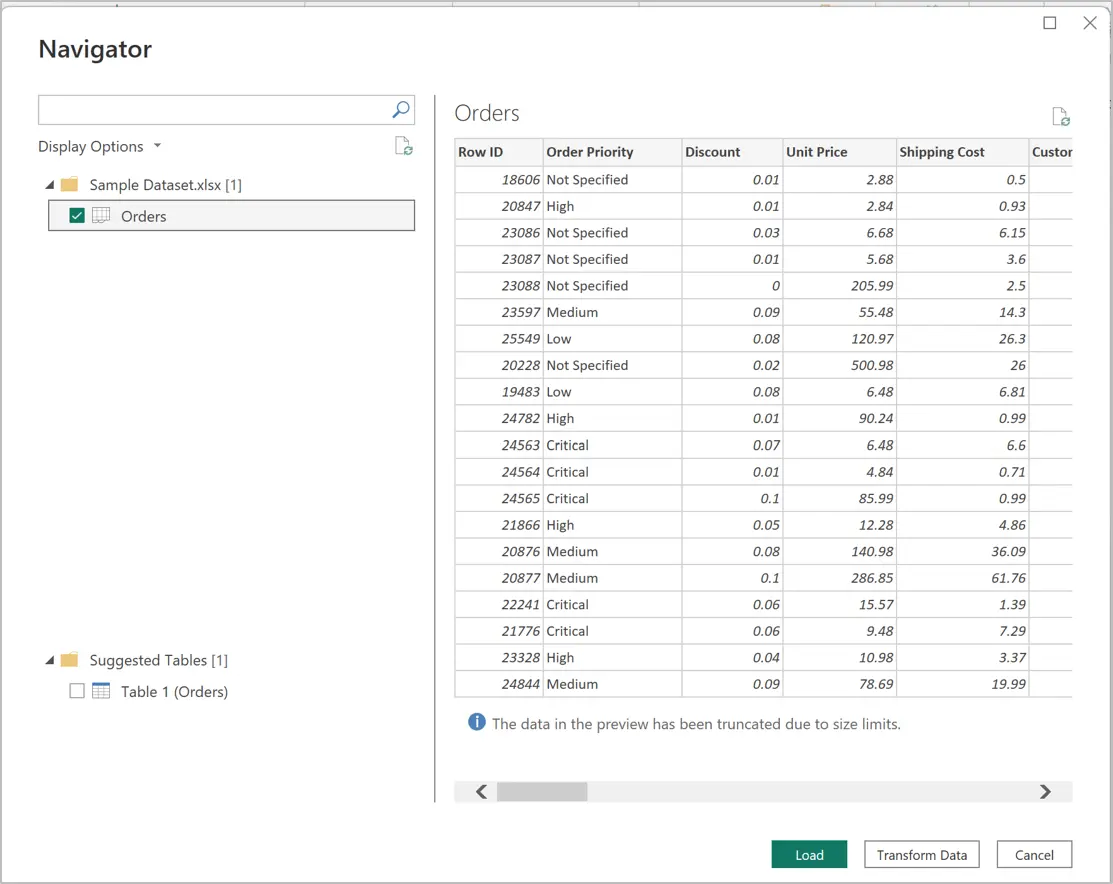Click the Unit Price cell 286.85

point(840,578)
